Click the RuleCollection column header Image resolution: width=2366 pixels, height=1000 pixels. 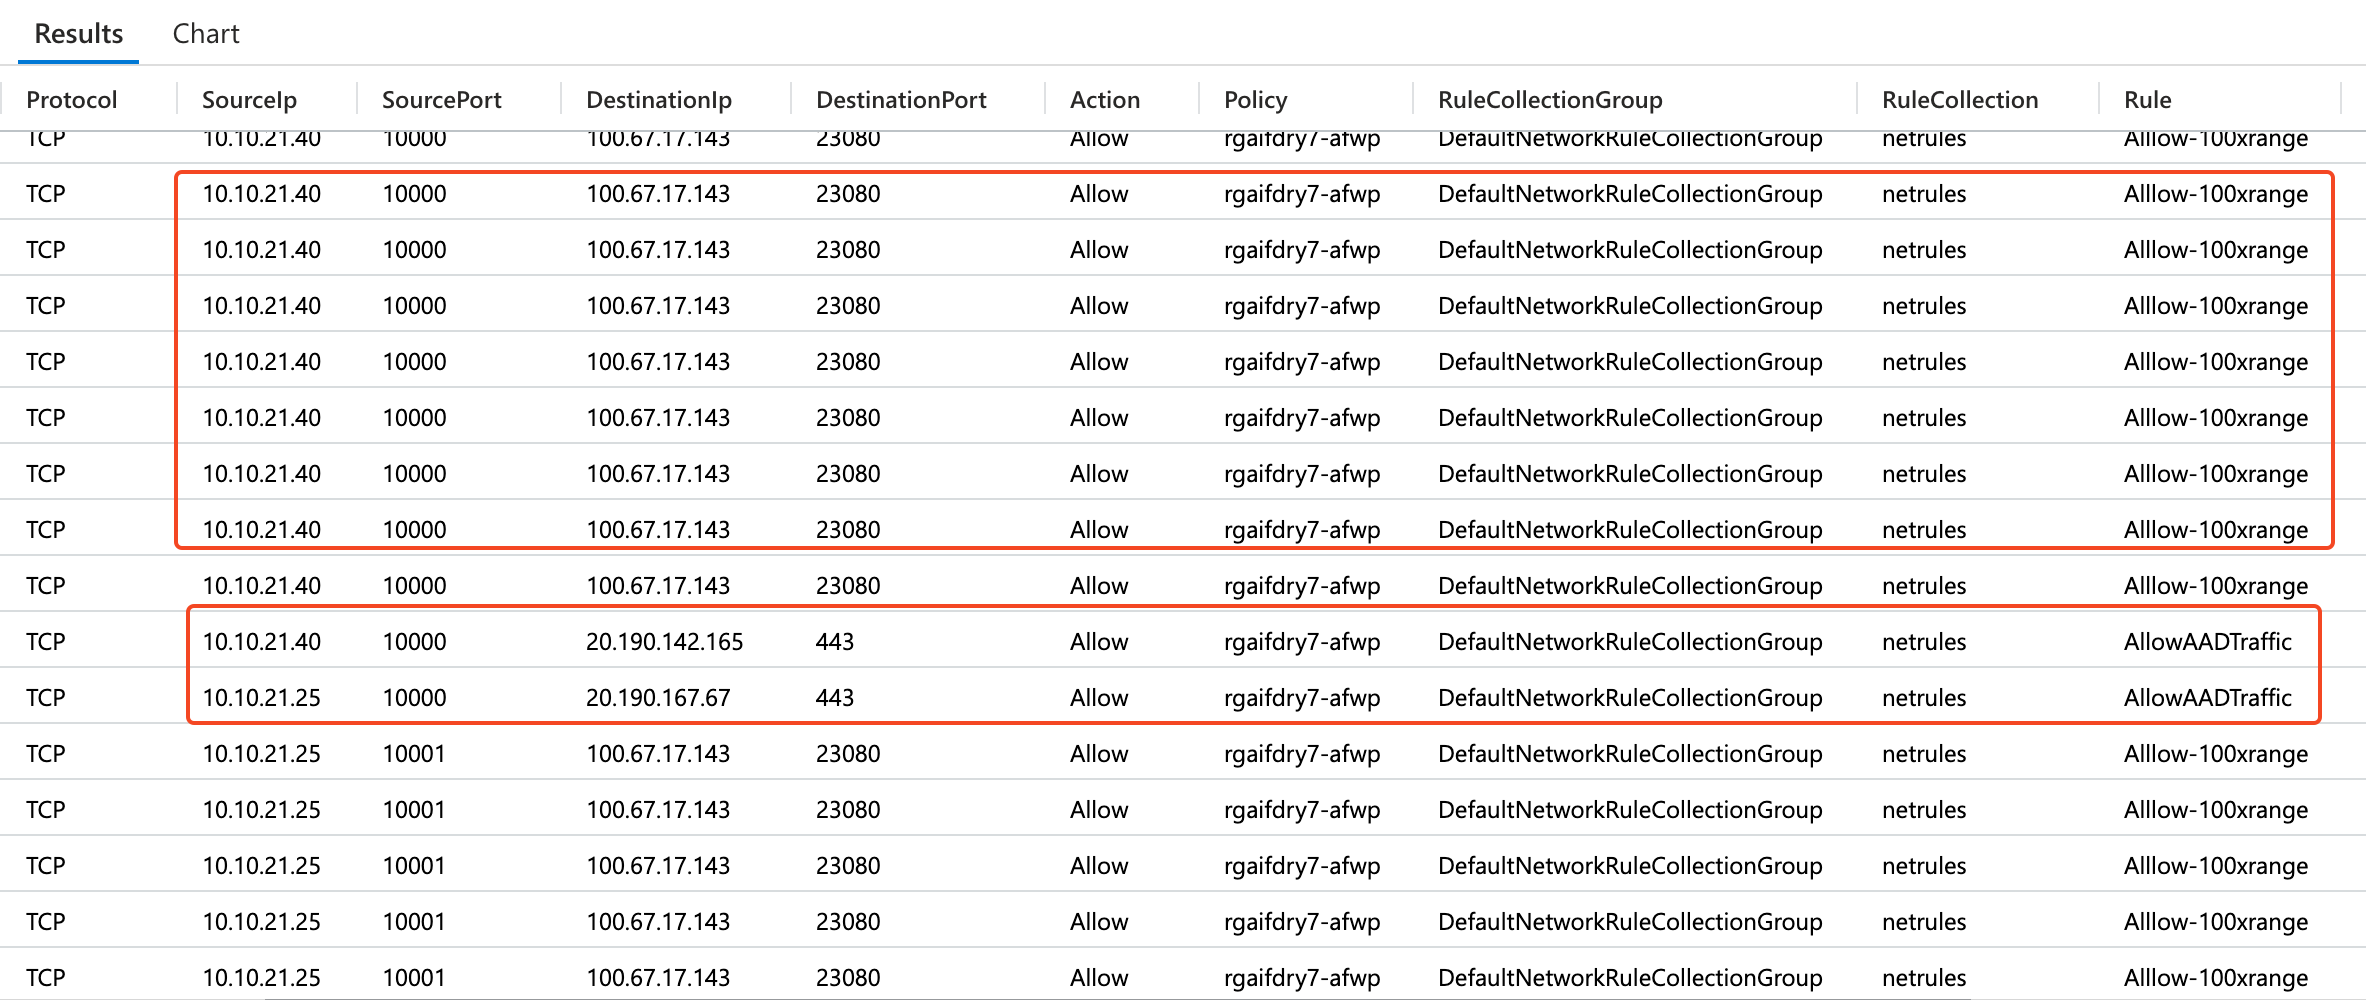(1959, 100)
